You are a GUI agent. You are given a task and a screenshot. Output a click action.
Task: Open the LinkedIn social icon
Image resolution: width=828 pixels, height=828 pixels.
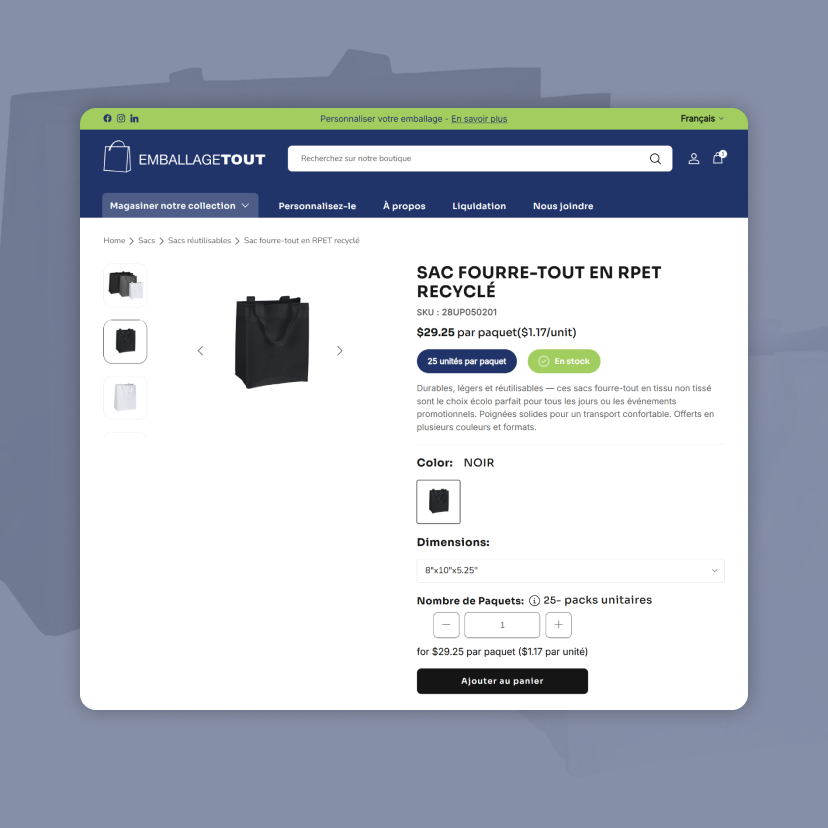(135, 118)
